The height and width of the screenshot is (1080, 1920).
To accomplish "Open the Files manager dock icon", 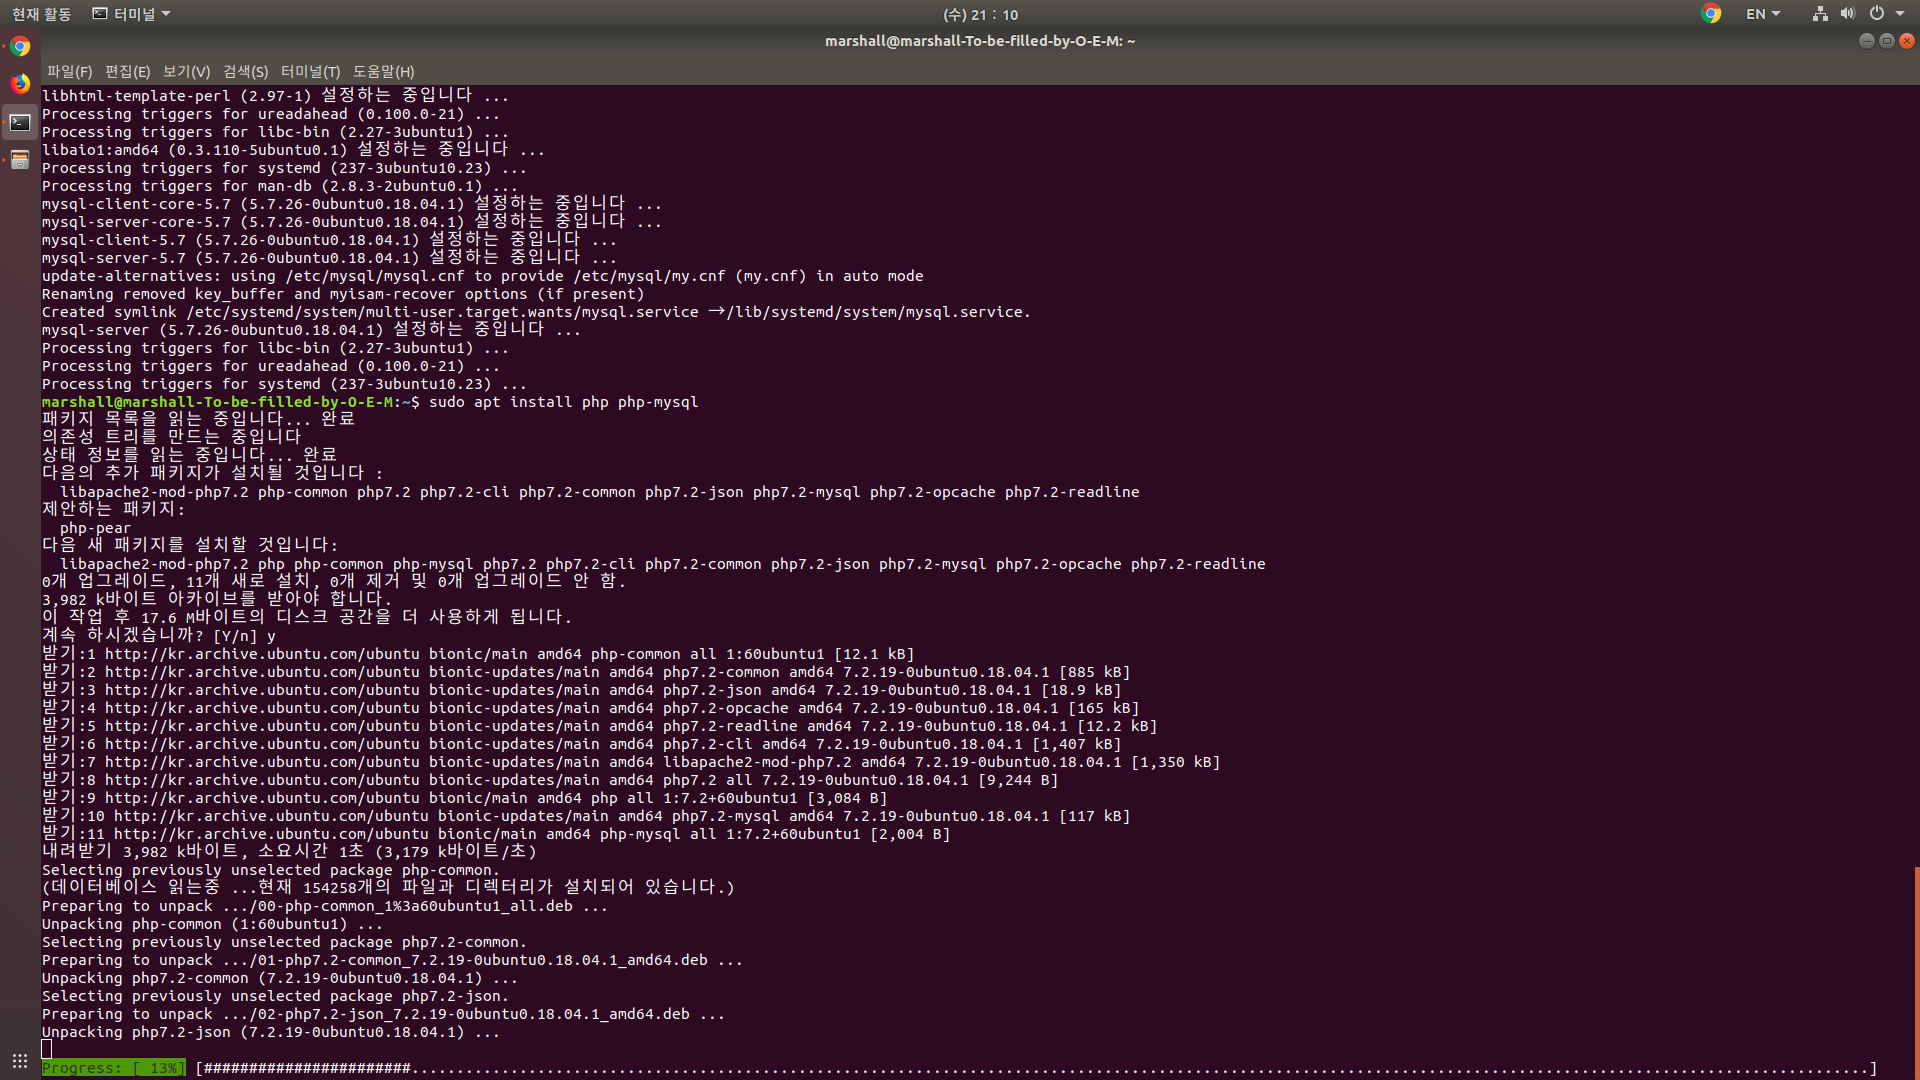I will tap(20, 160).
